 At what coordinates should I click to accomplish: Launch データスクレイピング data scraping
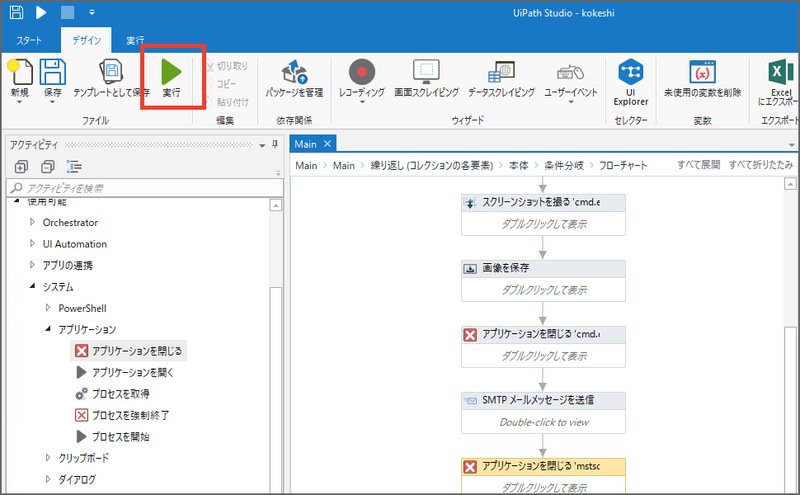(502, 78)
